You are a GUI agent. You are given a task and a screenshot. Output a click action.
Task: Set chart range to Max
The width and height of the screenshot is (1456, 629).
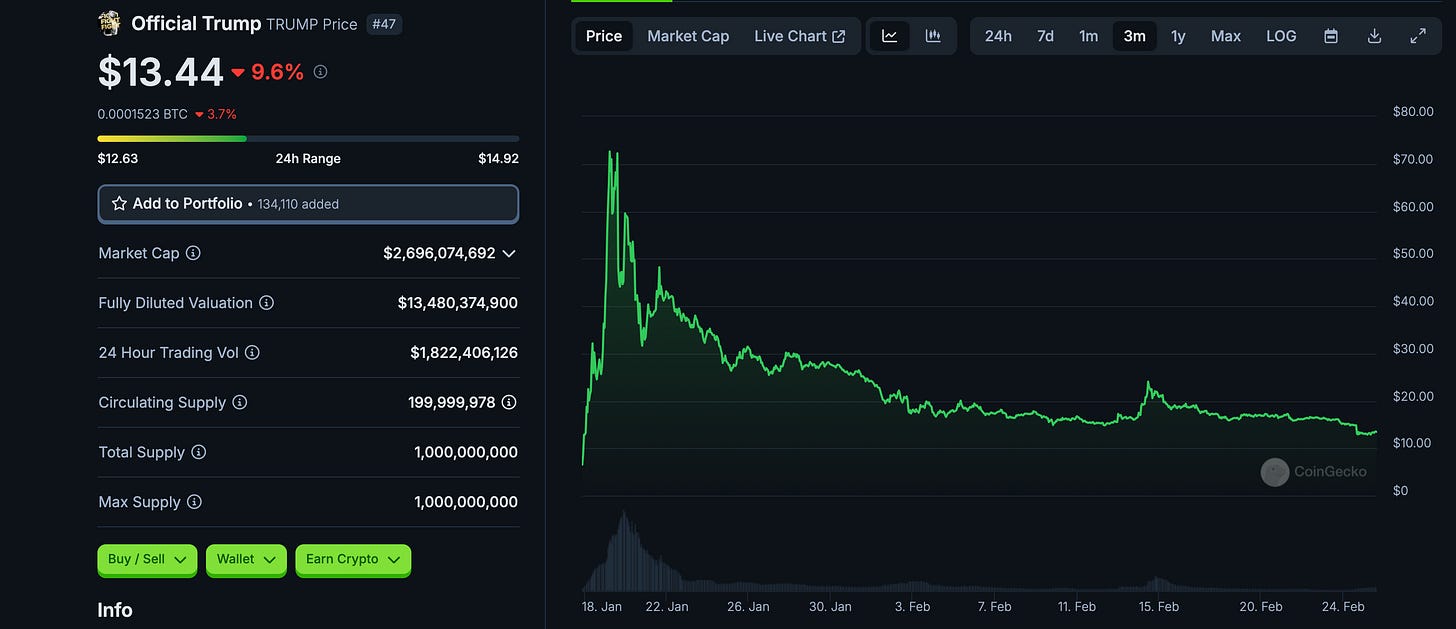pos(1226,36)
